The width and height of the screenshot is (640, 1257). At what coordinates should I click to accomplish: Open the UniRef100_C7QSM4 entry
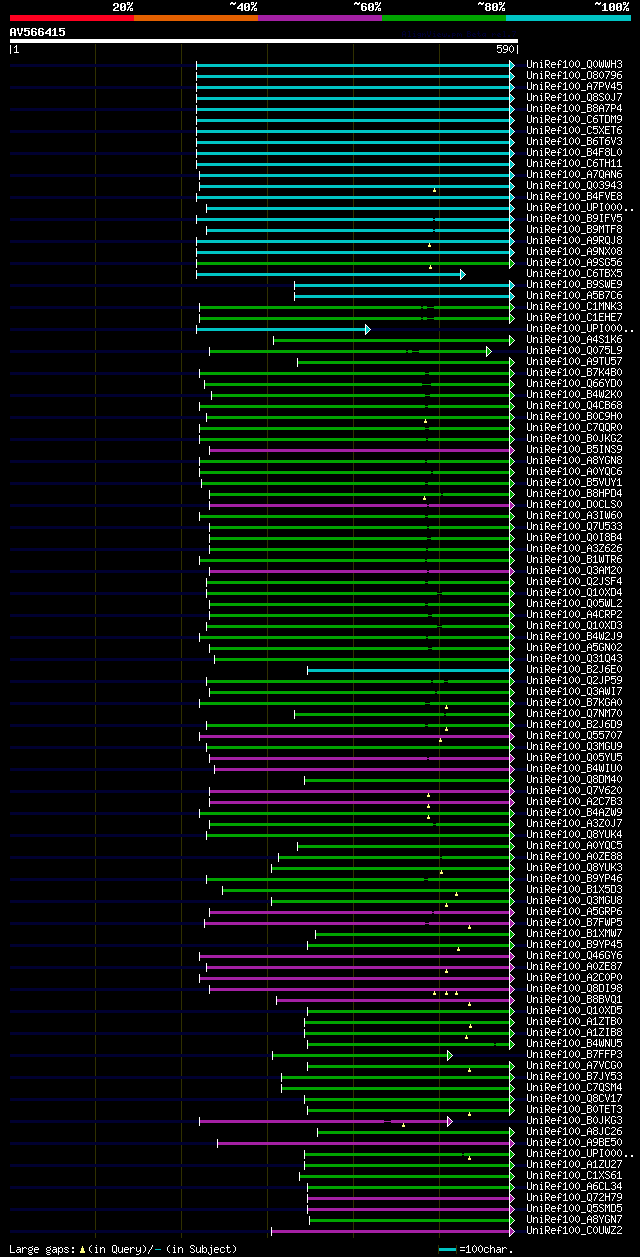[574, 1087]
